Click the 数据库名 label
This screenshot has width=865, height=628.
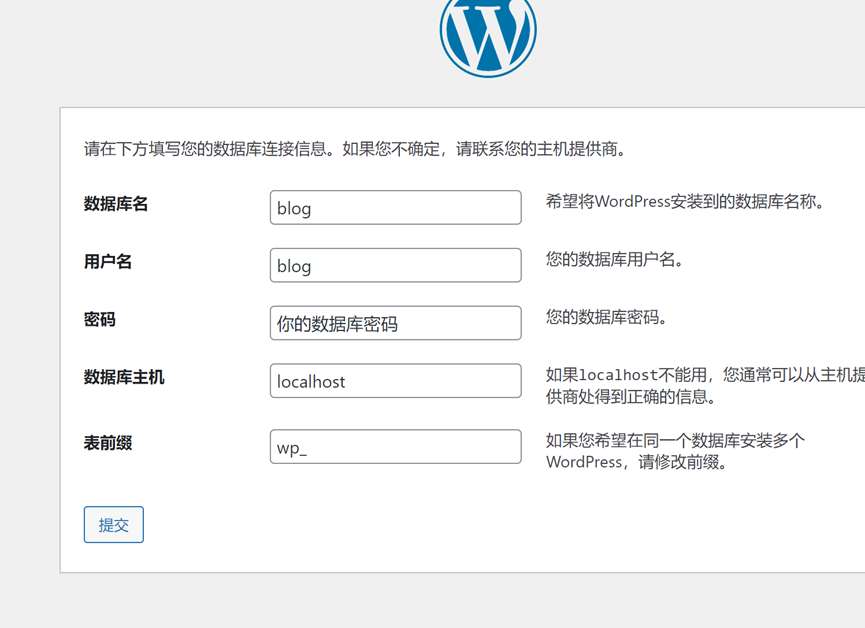point(116,204)
